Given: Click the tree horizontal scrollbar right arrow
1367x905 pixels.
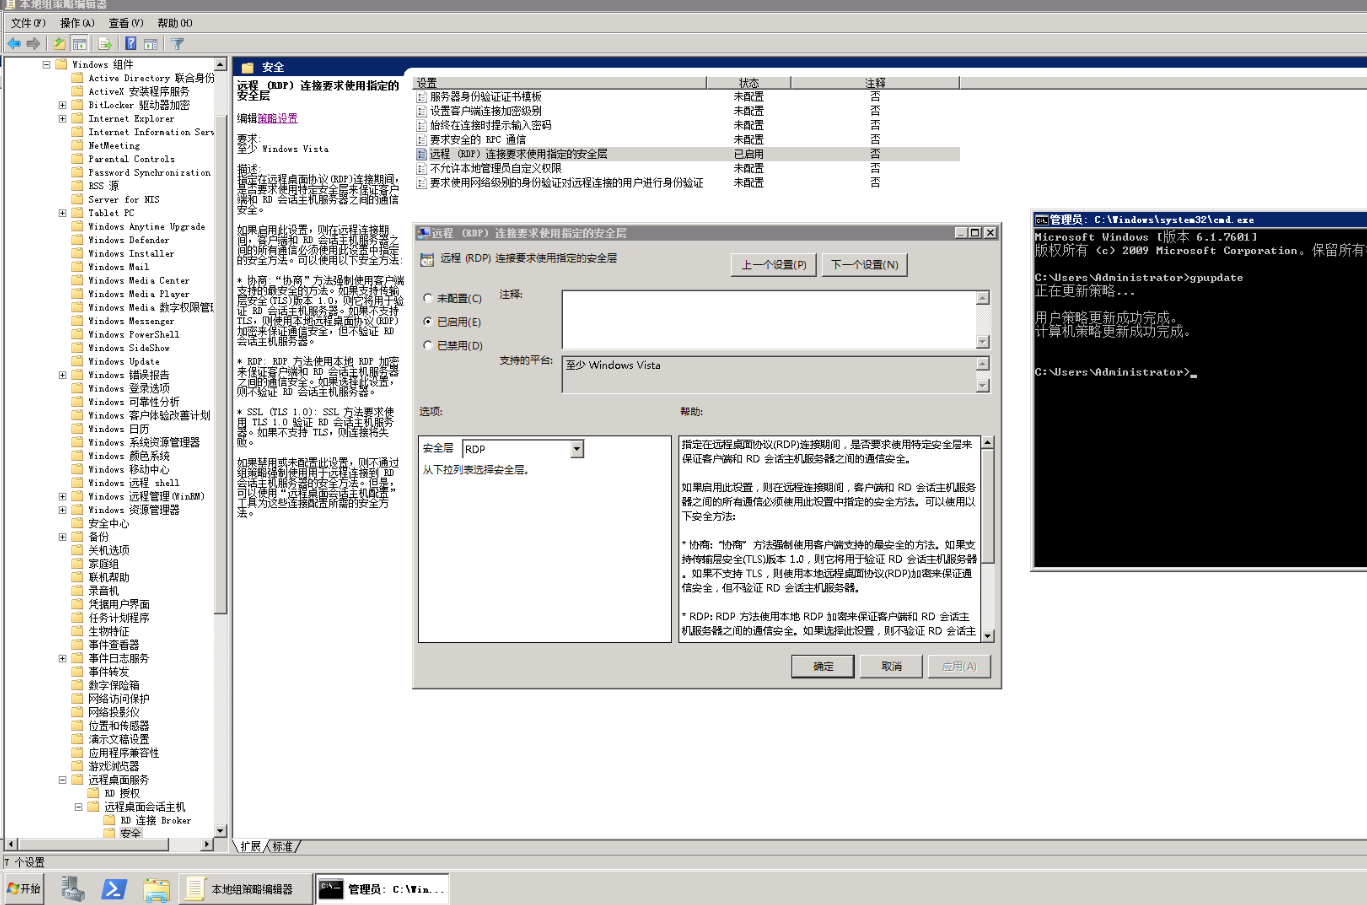Looking at the screenshot, I should tap(207, 845).
